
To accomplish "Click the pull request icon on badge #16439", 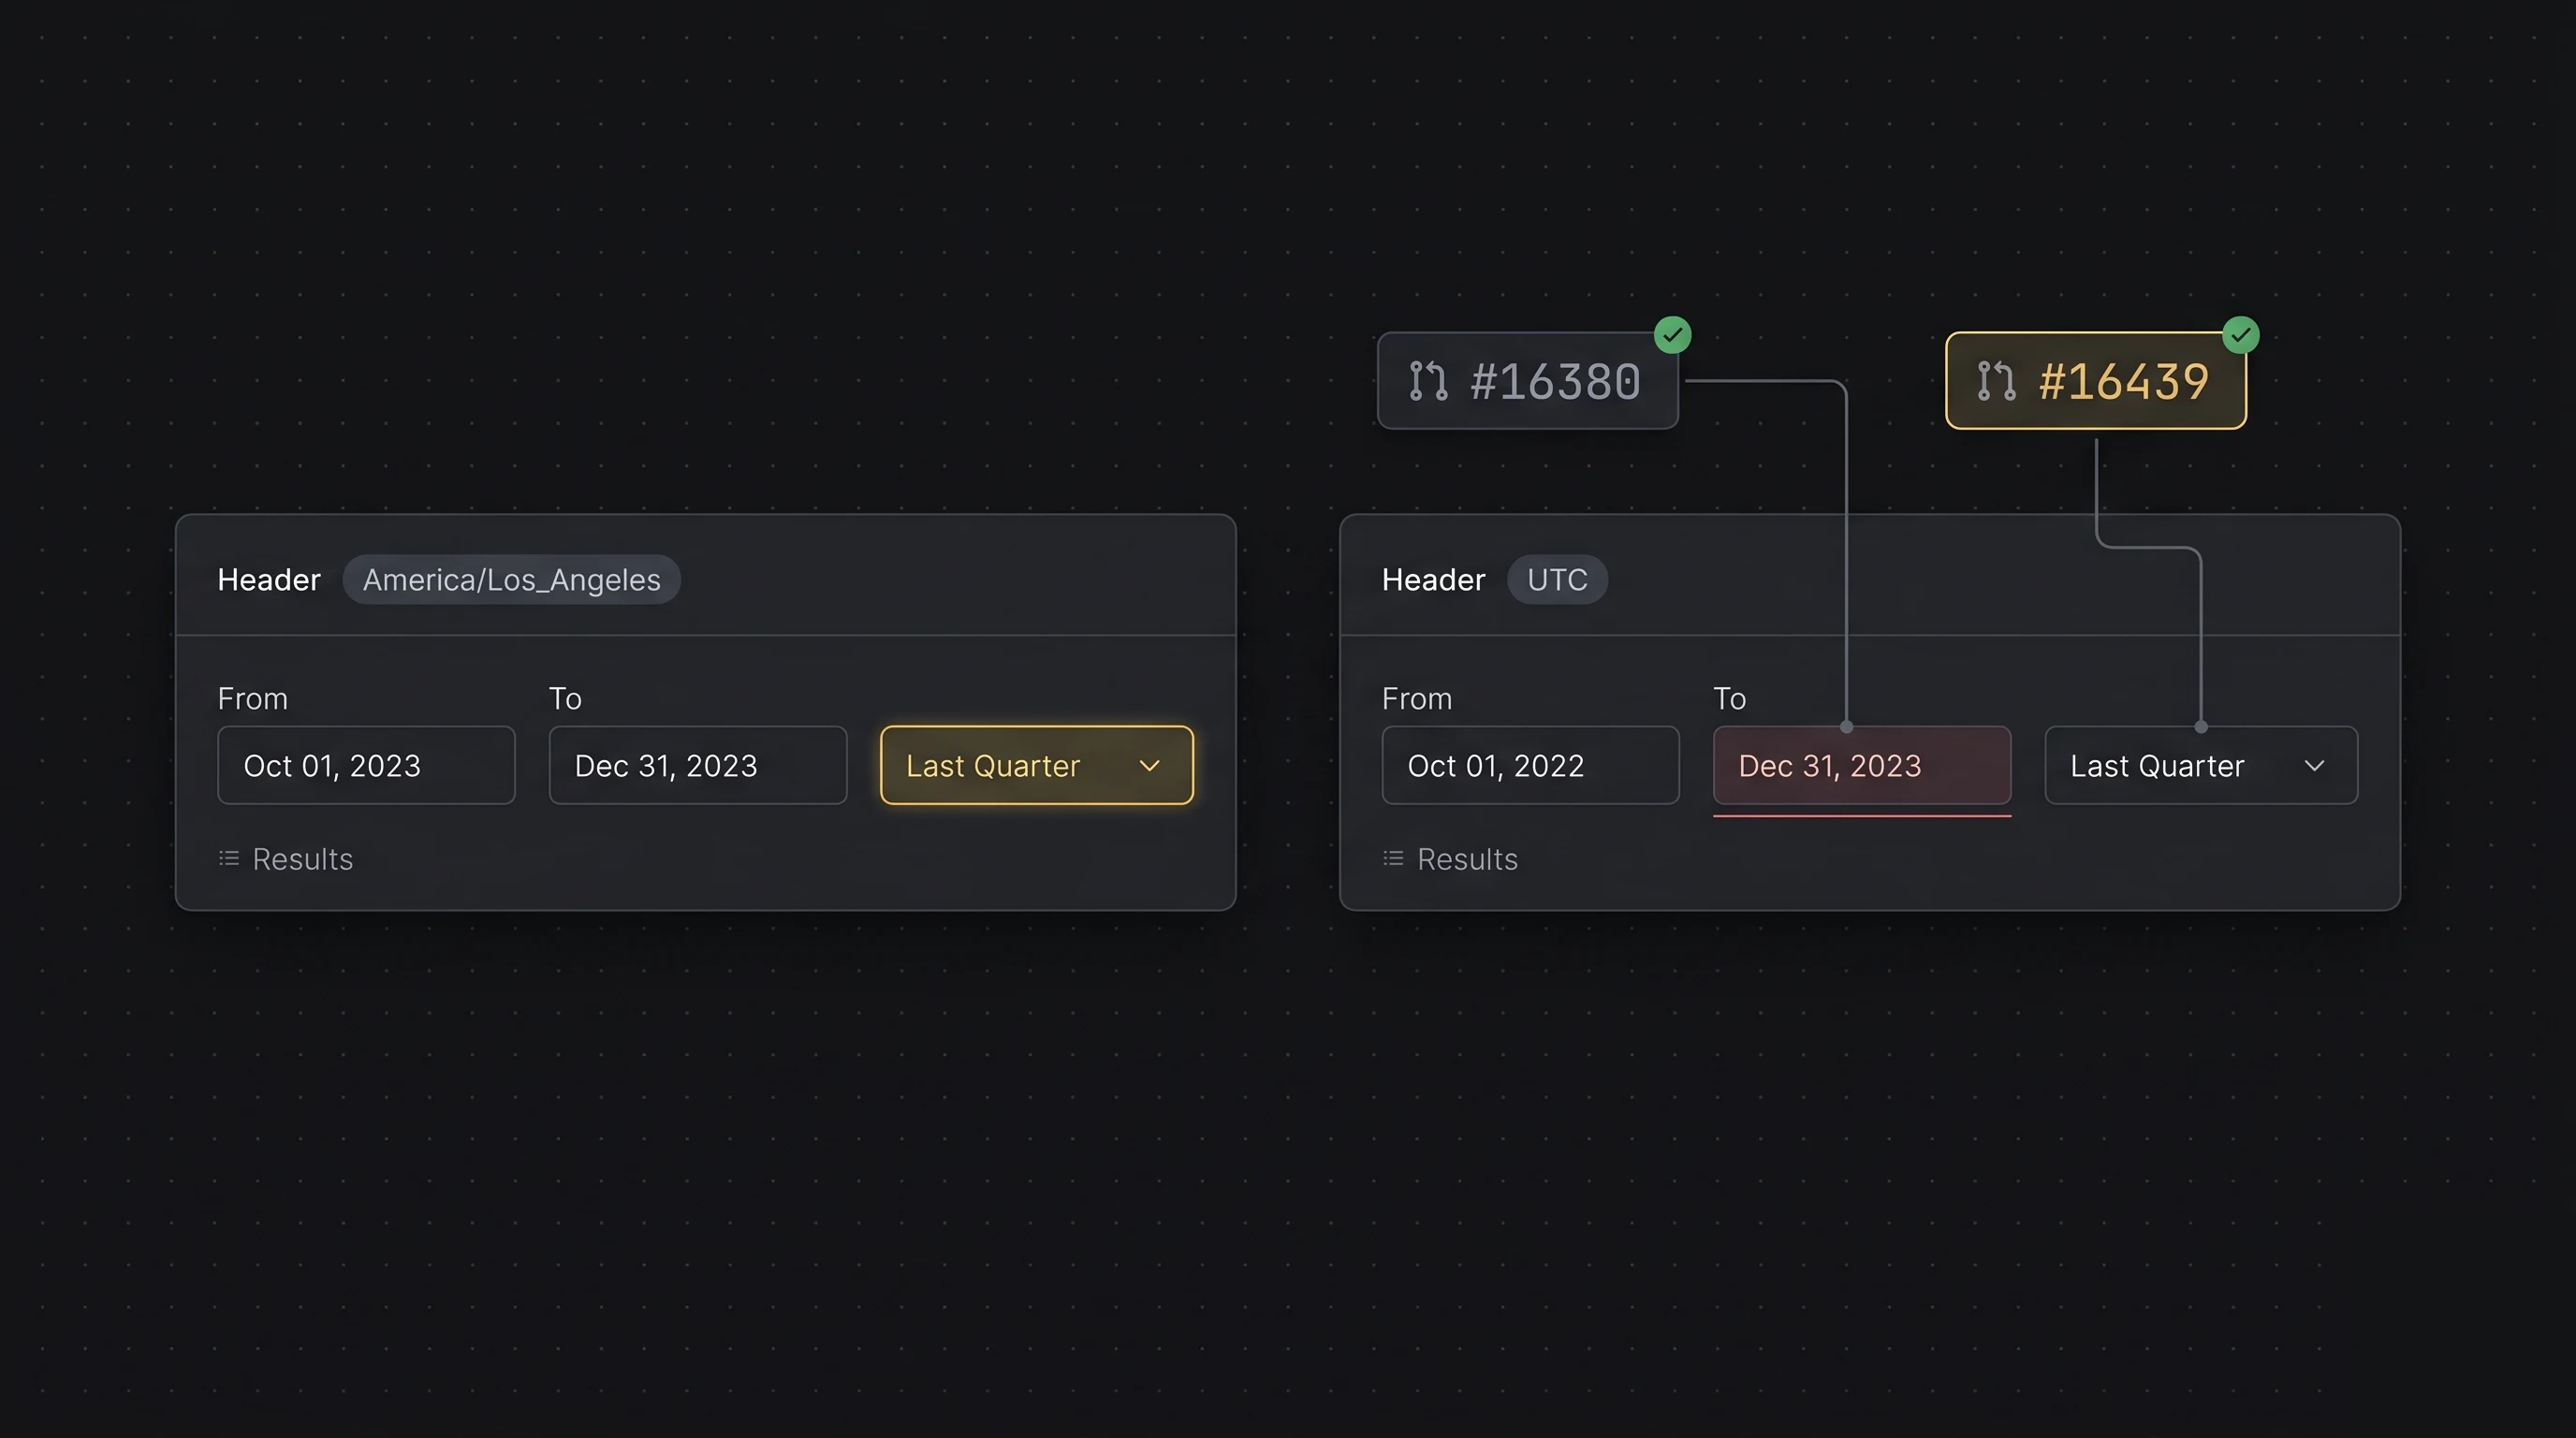I will pos(1996,381).
